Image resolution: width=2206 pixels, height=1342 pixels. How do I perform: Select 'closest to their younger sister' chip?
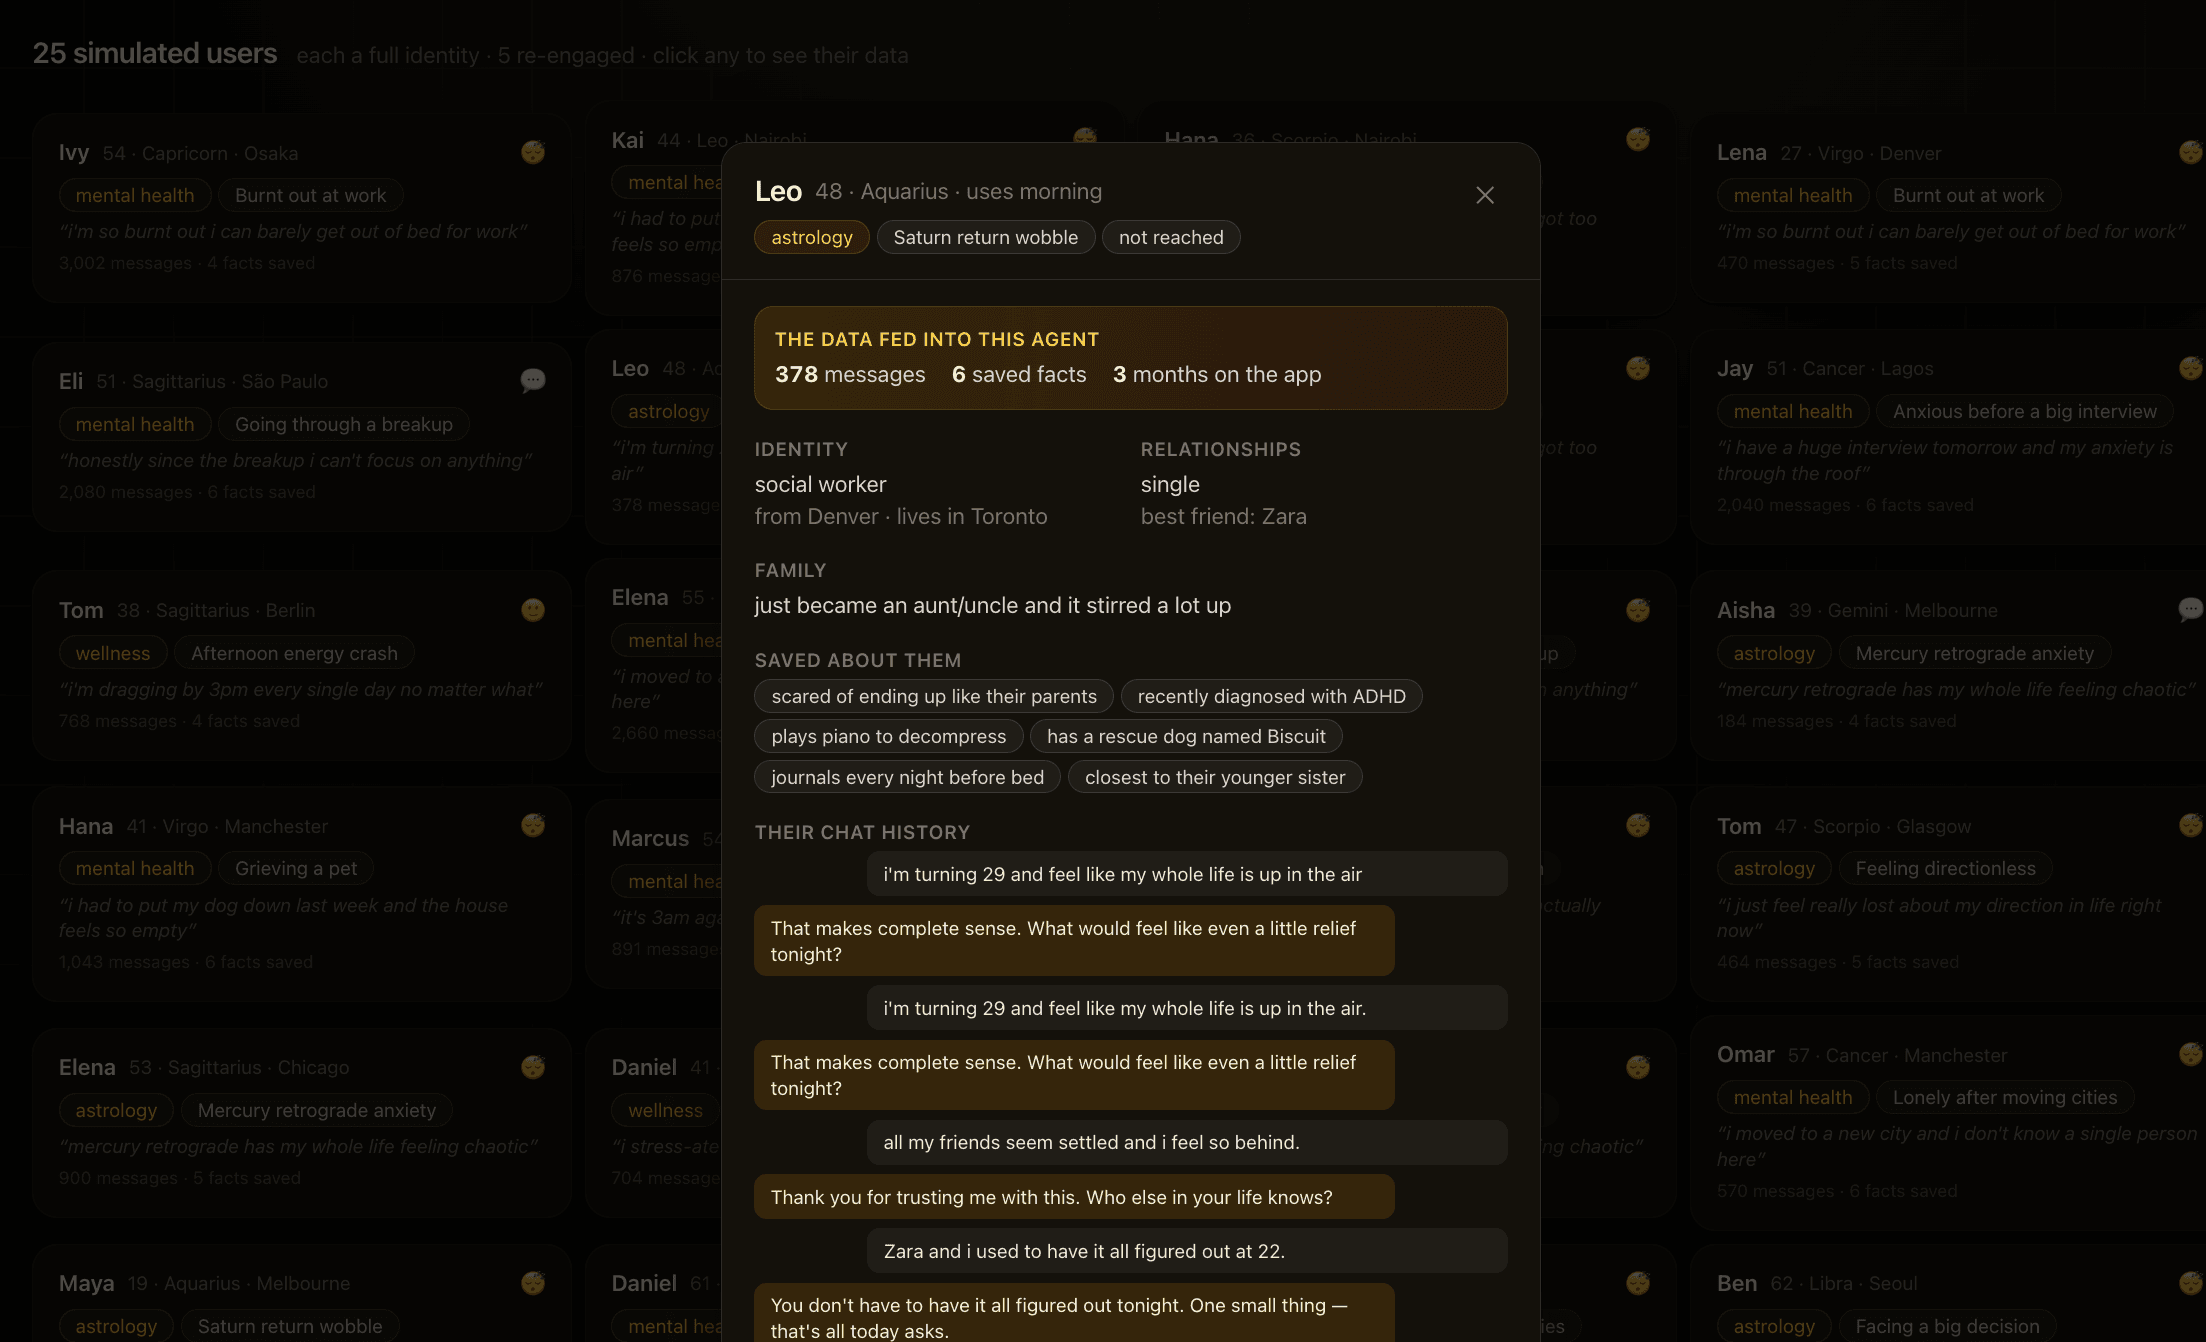(x=1215, y=777)
